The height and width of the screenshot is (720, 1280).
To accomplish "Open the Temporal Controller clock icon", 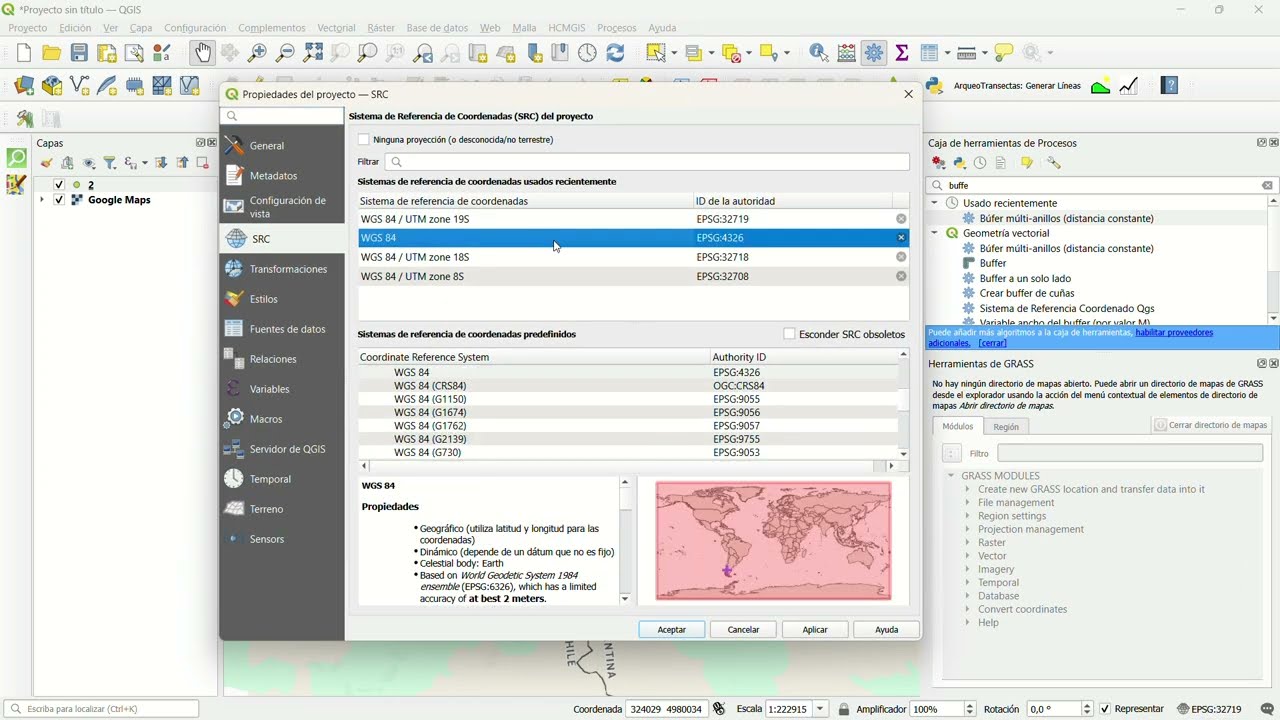I will [x=587, y=53].
